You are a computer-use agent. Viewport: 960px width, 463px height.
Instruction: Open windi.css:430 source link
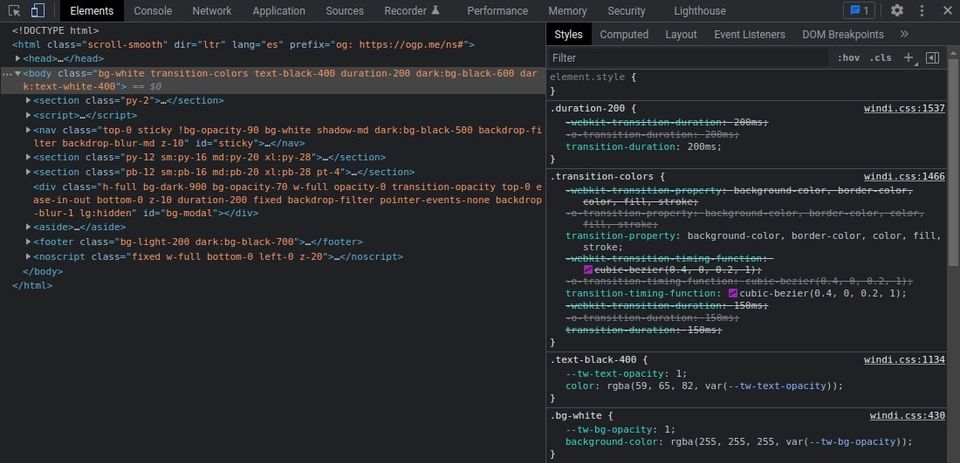(x=907, y=415)
